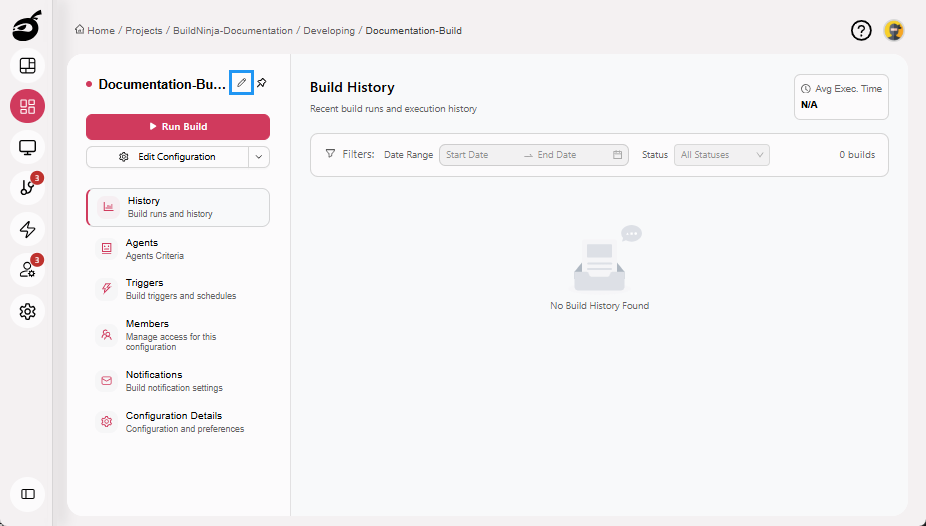Go to Home breadcrumb link
The height and width of the screenshot is (526, 926).
[x=101, y=31]
